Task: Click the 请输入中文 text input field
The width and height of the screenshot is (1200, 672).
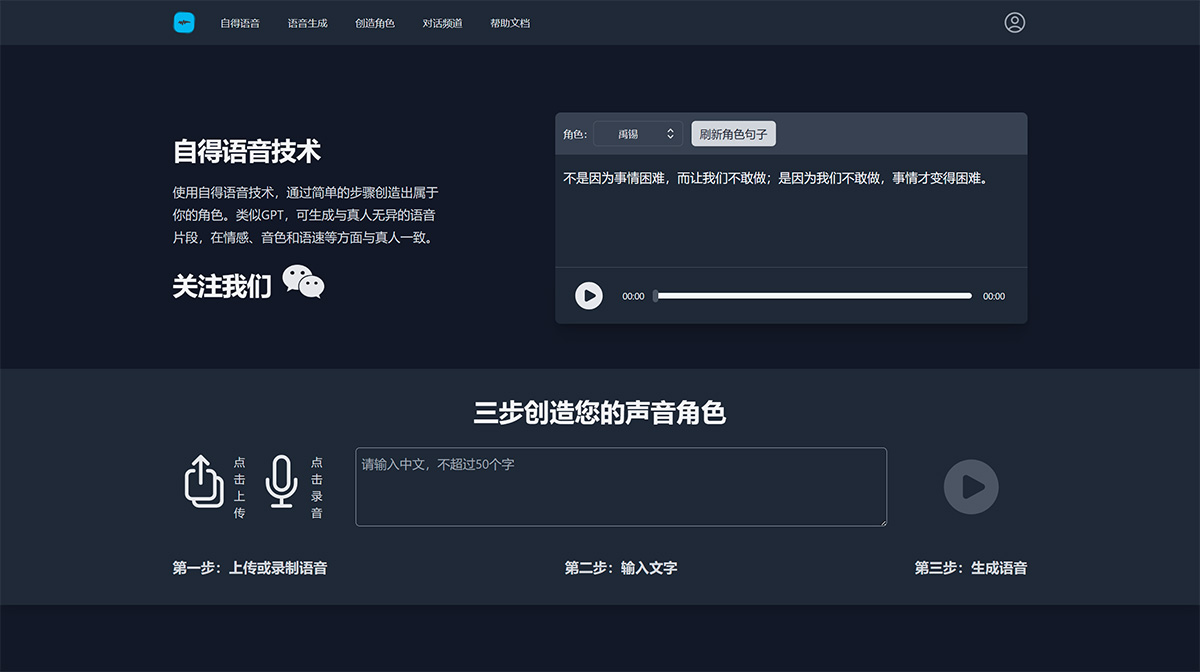Action: pos(620,486)
